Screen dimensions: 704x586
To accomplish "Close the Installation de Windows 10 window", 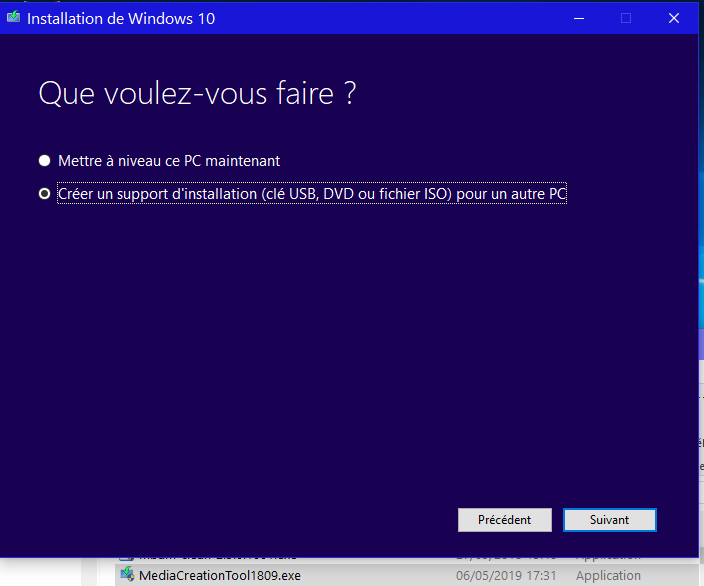I will click(x=673, y=18).
